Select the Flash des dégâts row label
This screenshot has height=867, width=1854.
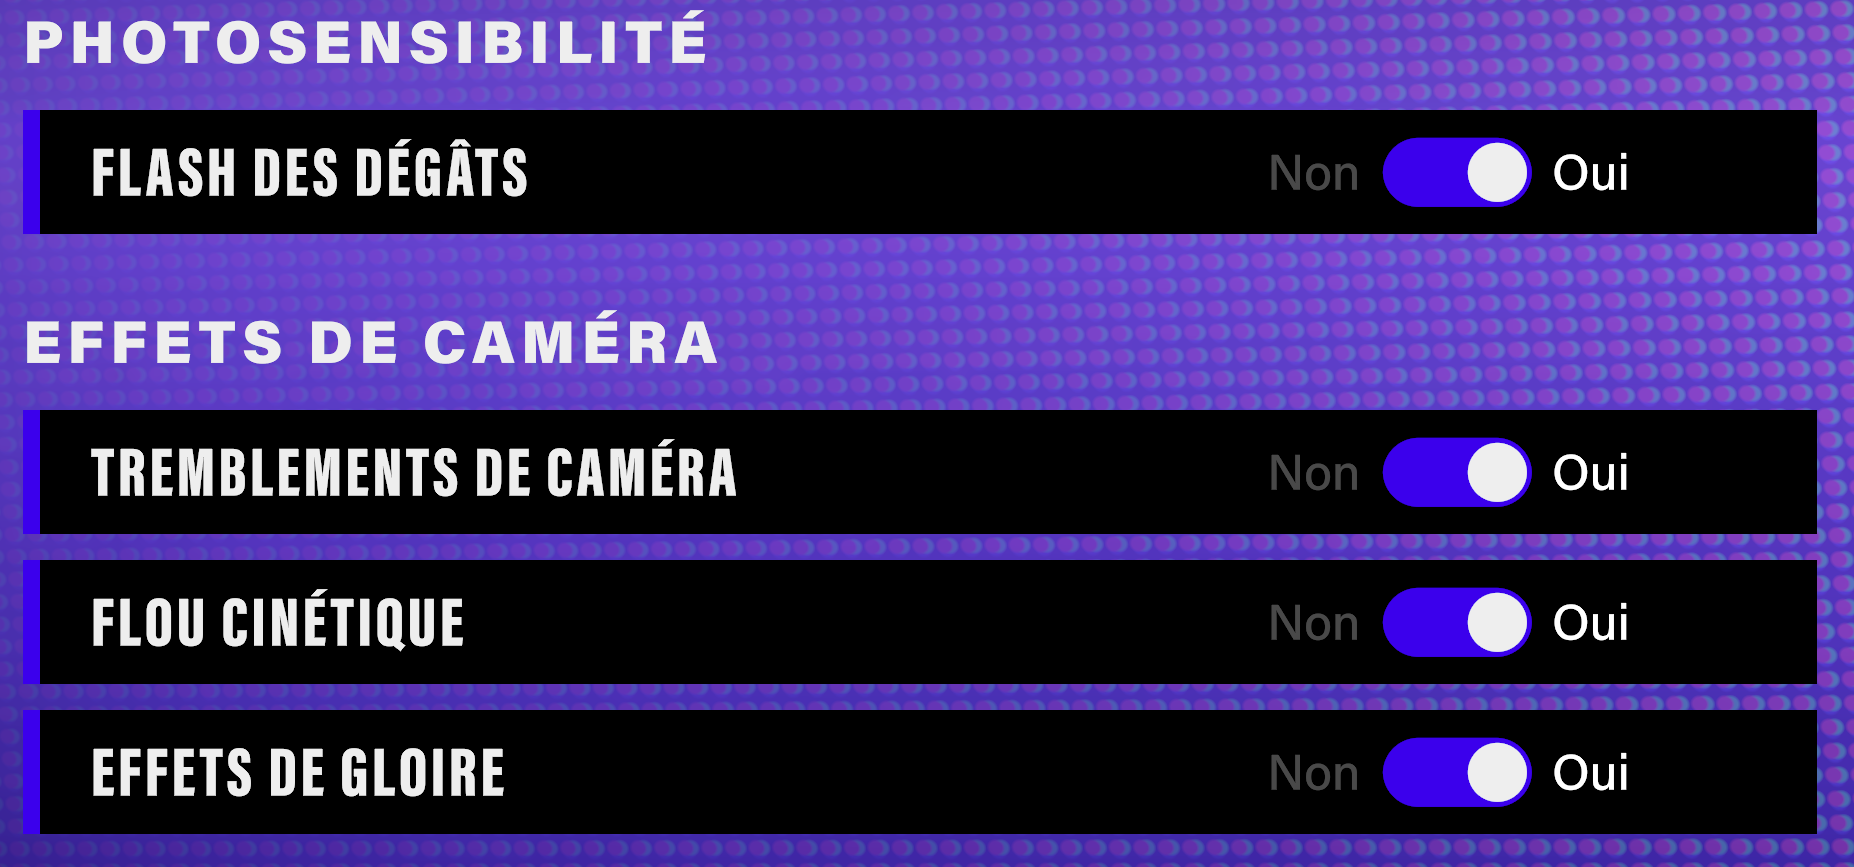(x=309, y=173)
